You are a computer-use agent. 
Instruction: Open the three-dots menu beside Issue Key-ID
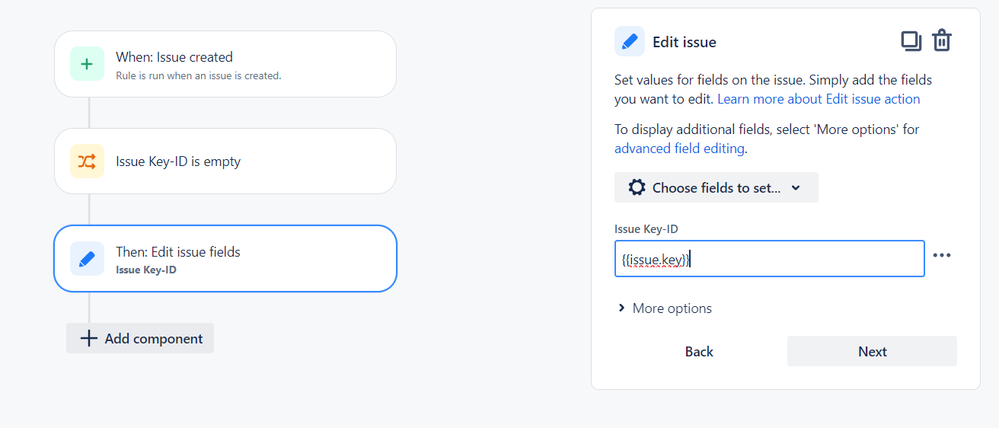[942, 255]
